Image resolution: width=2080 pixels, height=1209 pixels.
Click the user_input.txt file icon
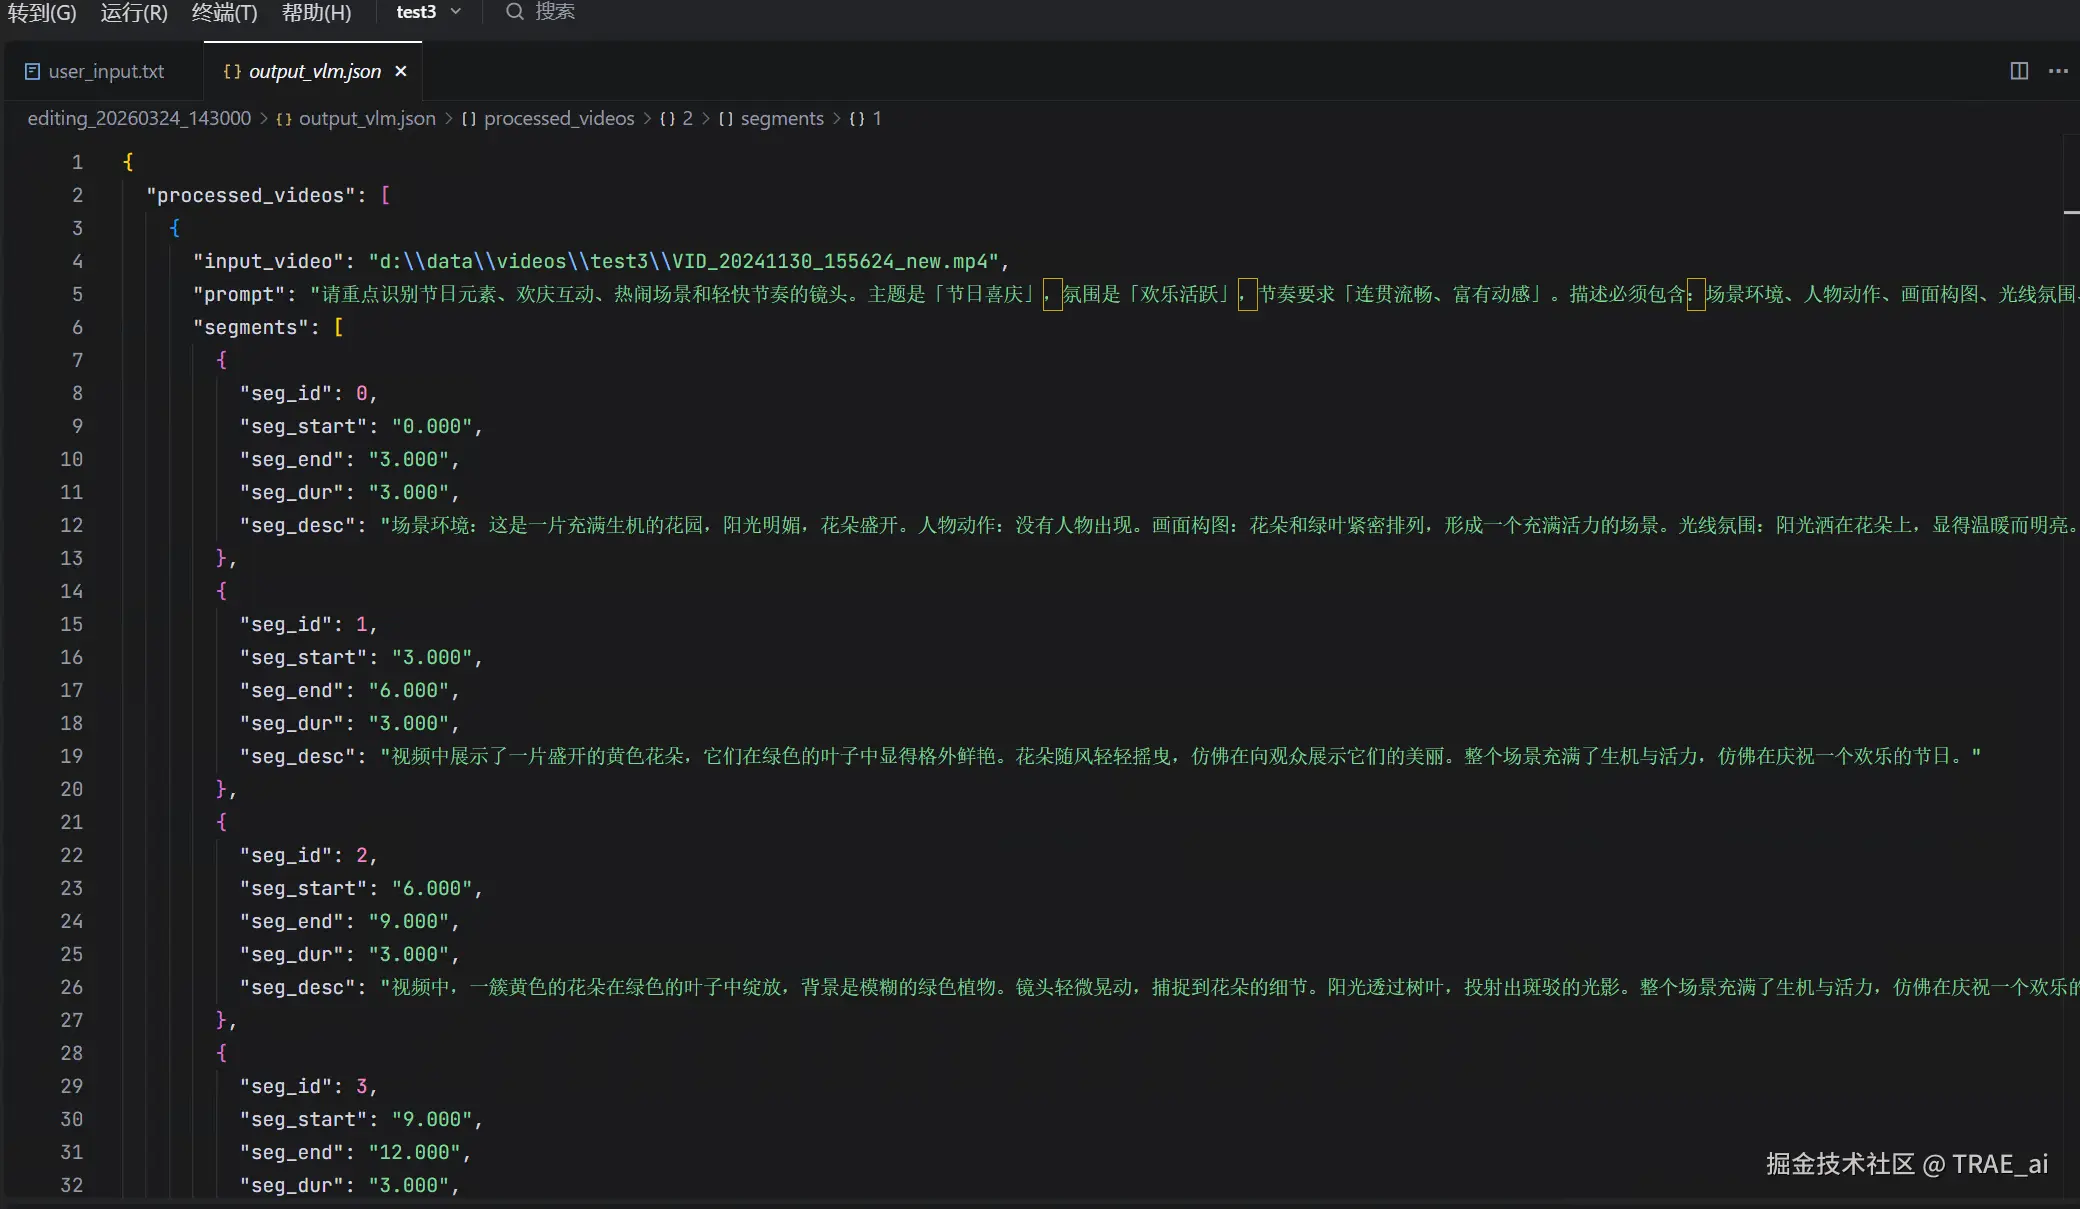coord(32,72)
